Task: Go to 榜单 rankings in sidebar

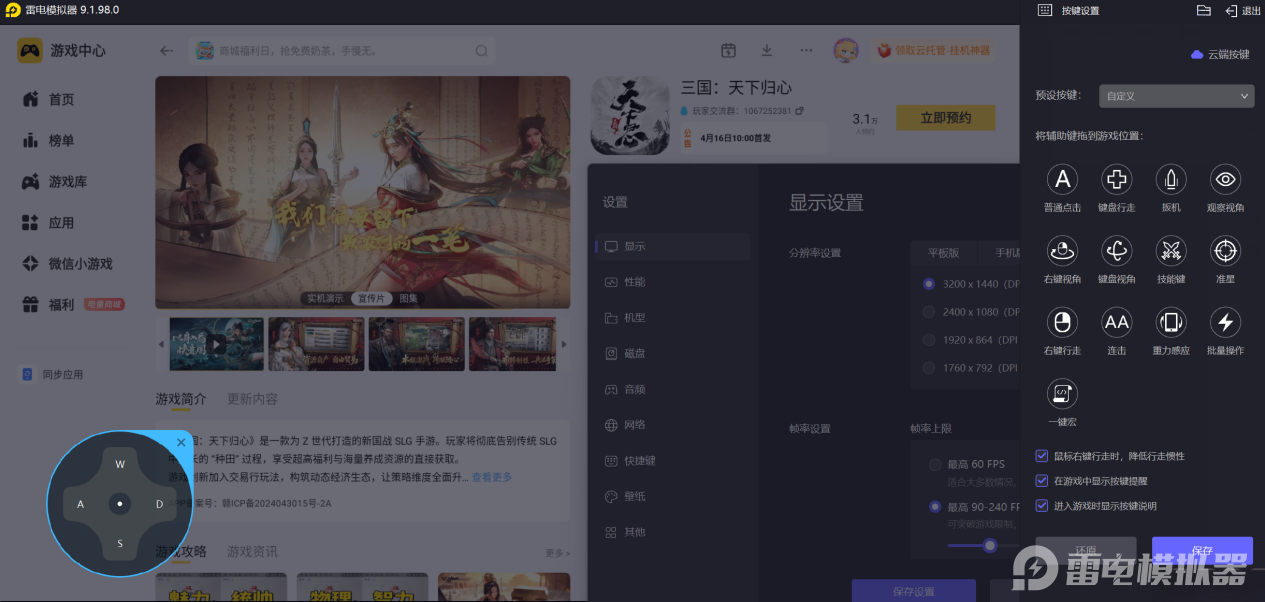Action: click(x=62, y=141)
